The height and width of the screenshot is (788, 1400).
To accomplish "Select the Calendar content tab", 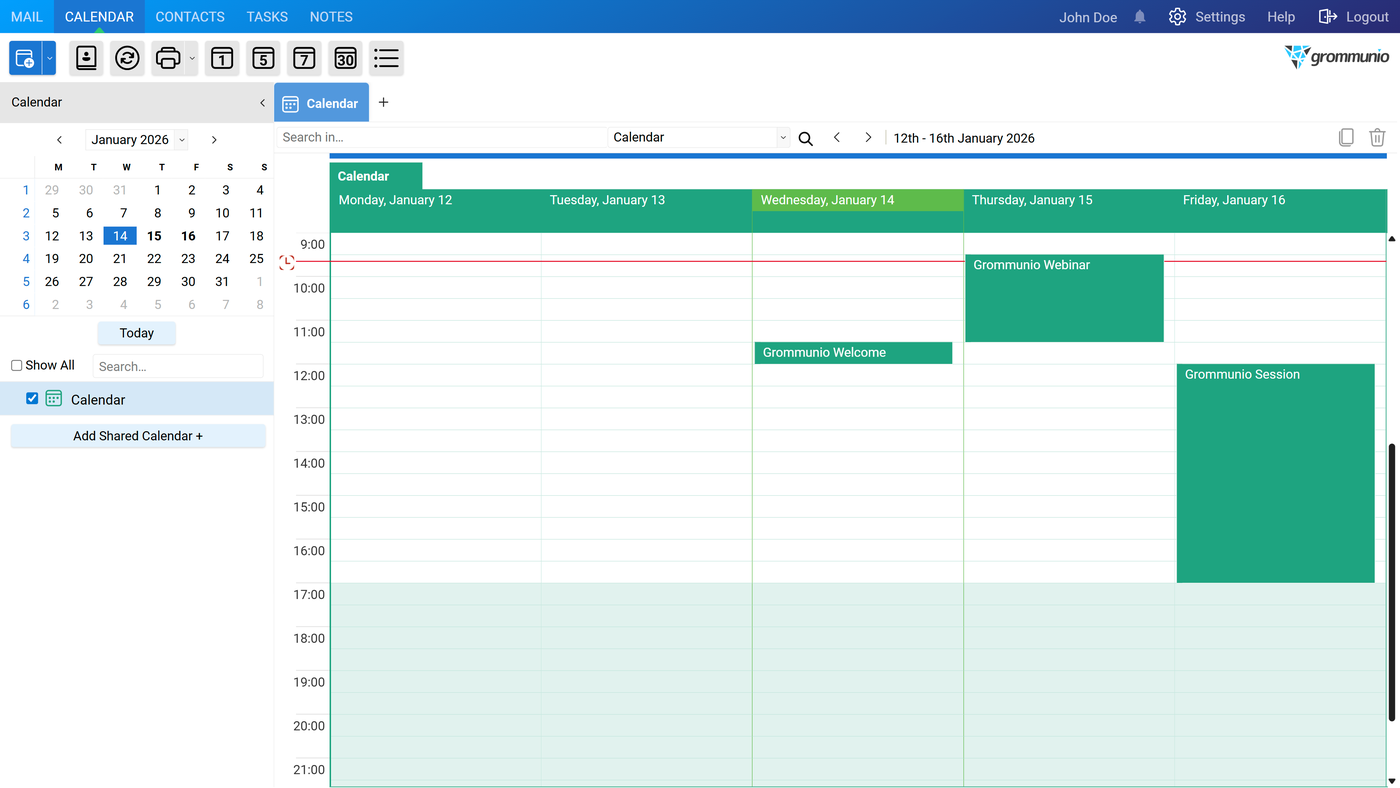I will [x=321, y=103].
